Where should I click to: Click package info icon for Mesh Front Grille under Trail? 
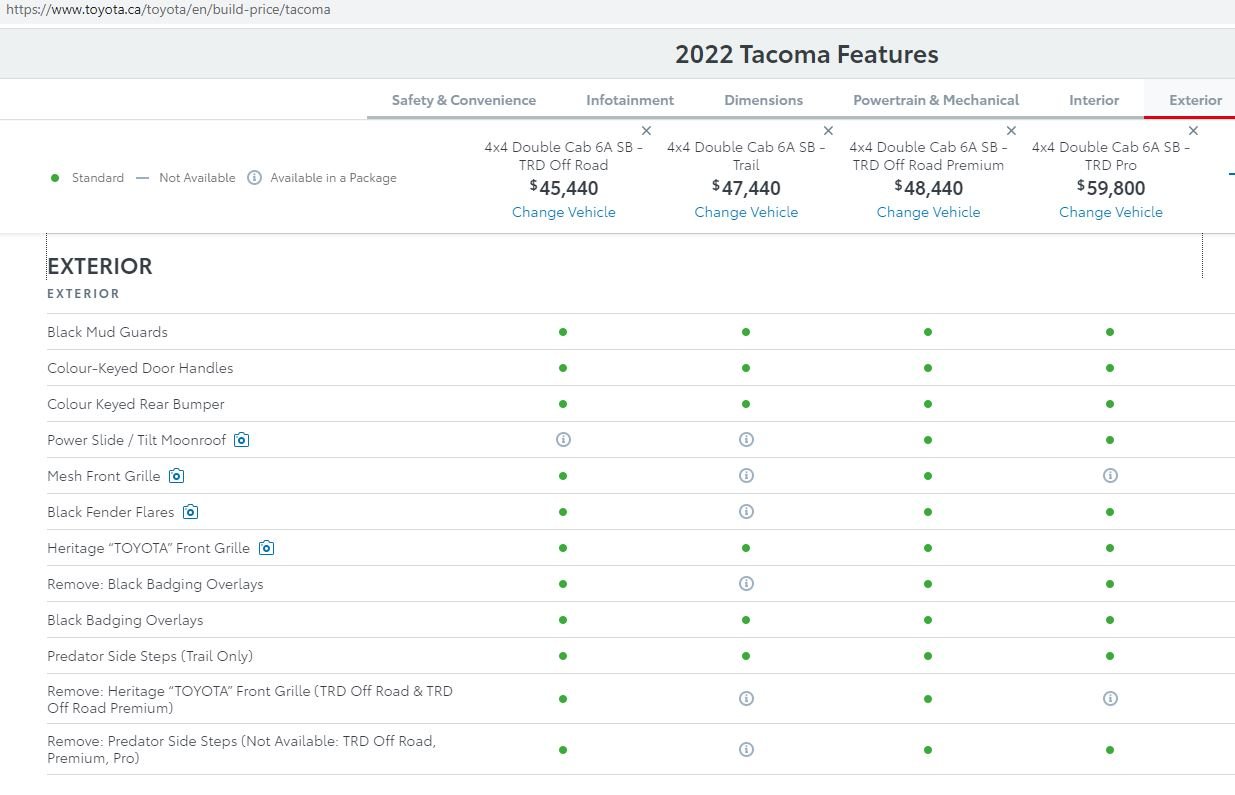(746, 476)
